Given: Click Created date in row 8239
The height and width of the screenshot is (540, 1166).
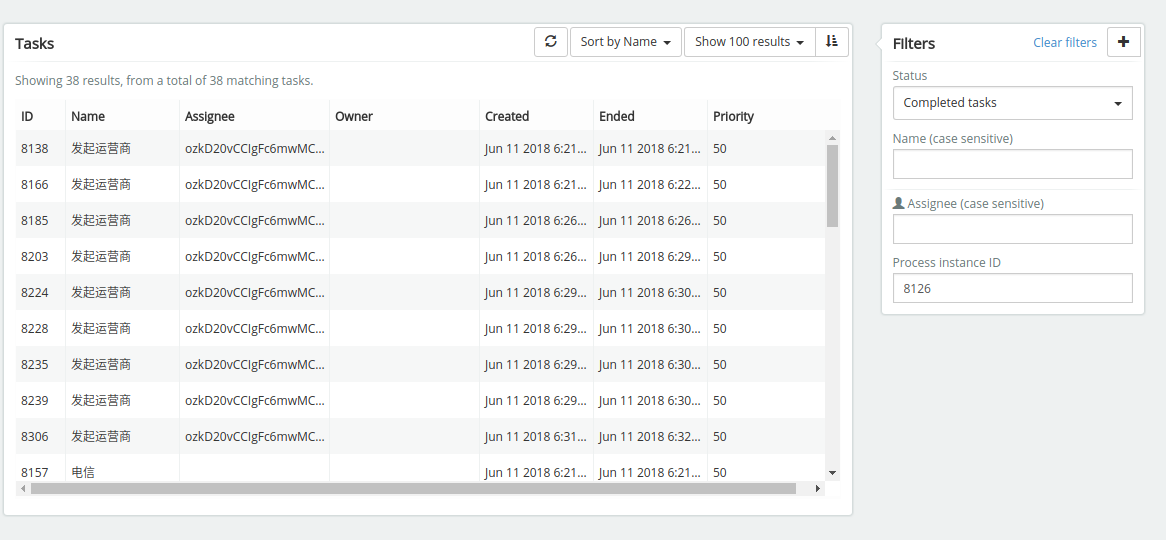Looking at the screenshot, I should pos(536,401).
